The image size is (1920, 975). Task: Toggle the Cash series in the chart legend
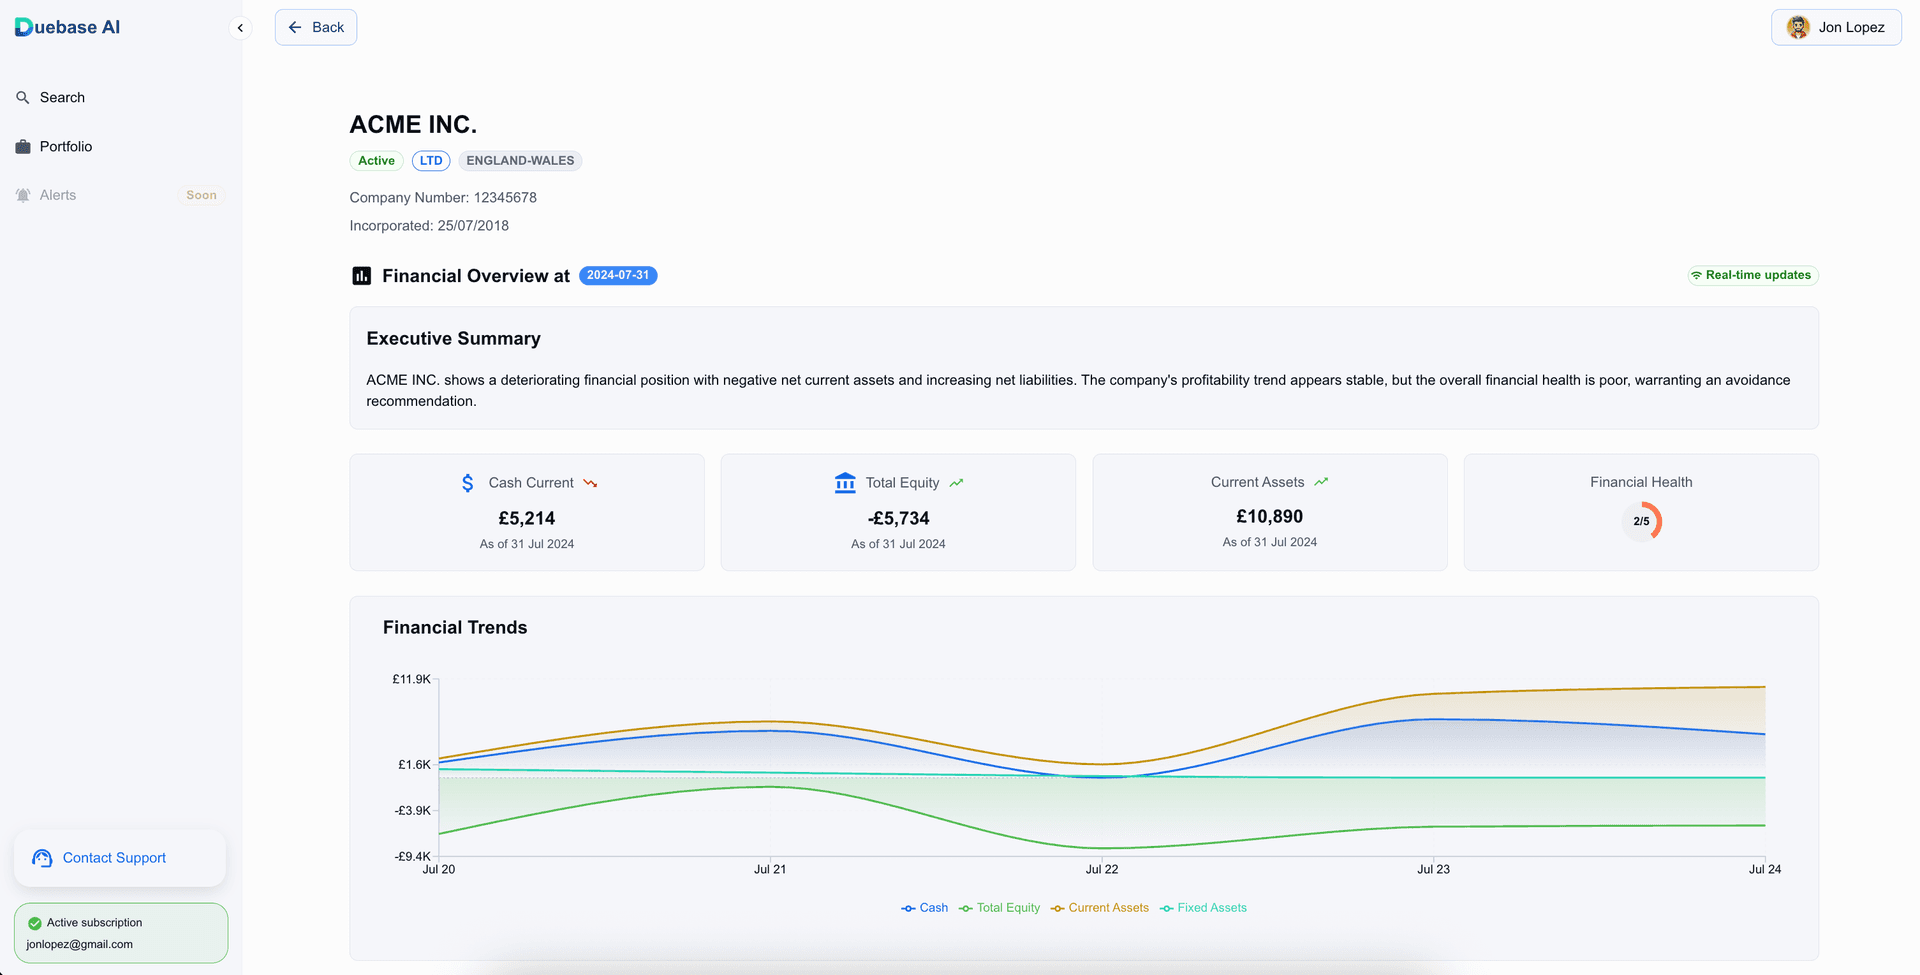click(924, 907)
